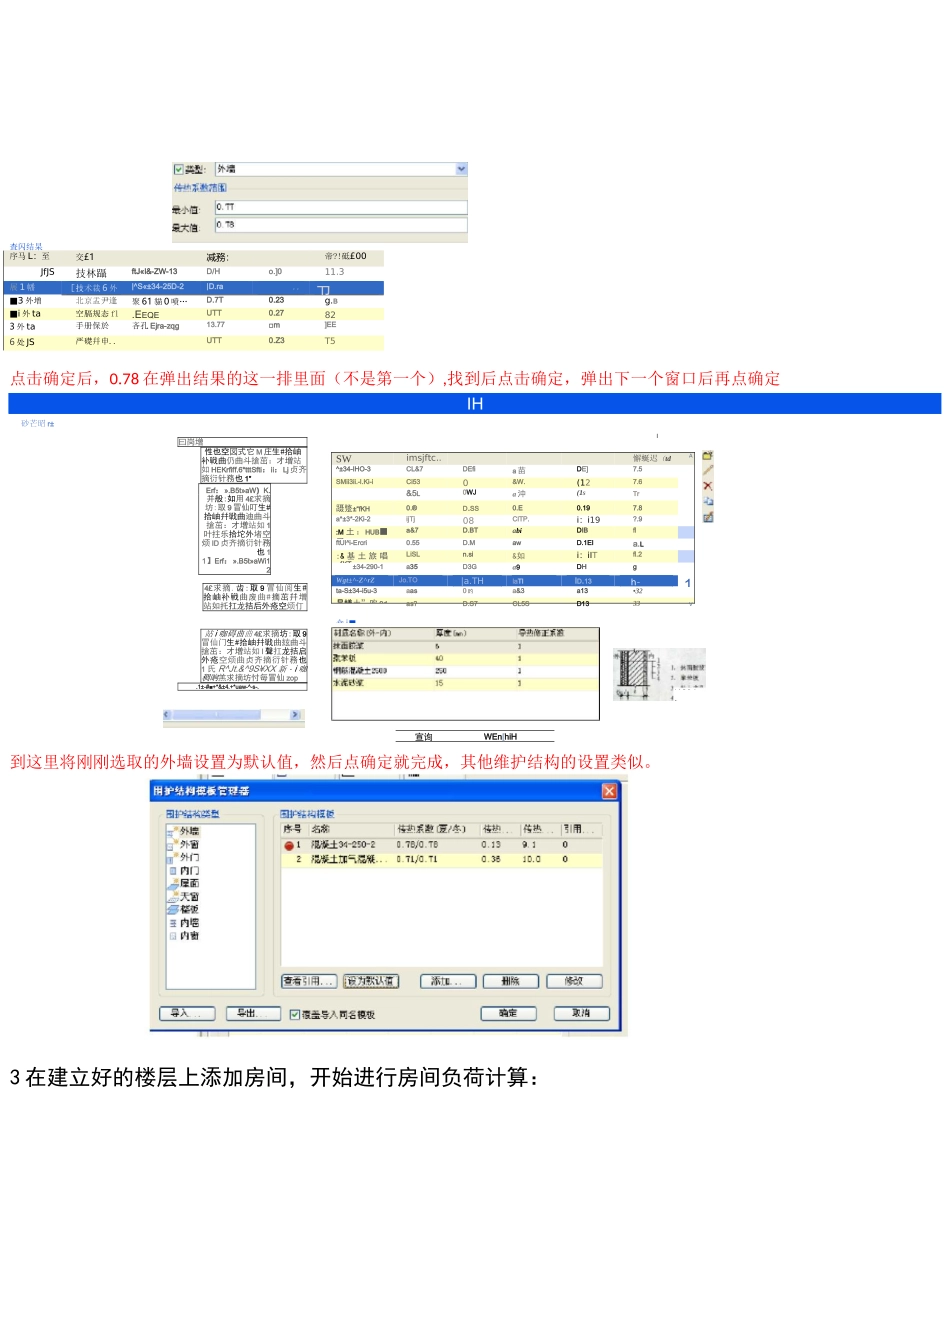The width and height of the screenshot is (950, 1318).
Task: Click 取消 in the template manager dialog
Action: [581, 1013]
